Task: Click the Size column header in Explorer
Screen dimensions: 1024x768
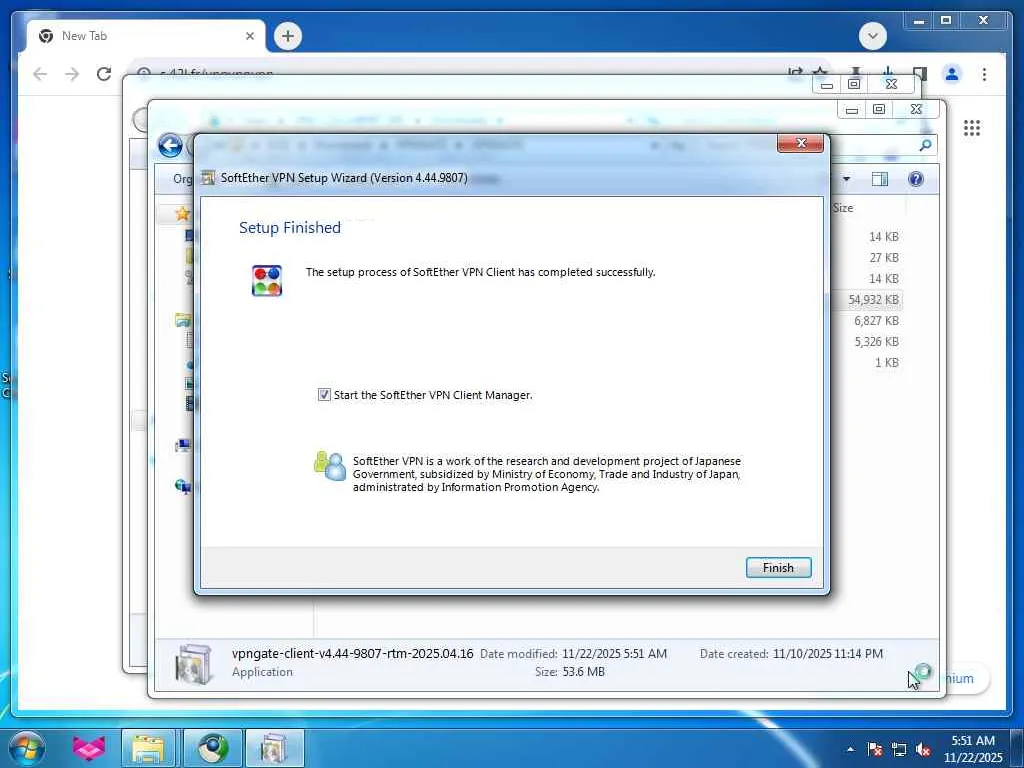Action: coord(842,208)
